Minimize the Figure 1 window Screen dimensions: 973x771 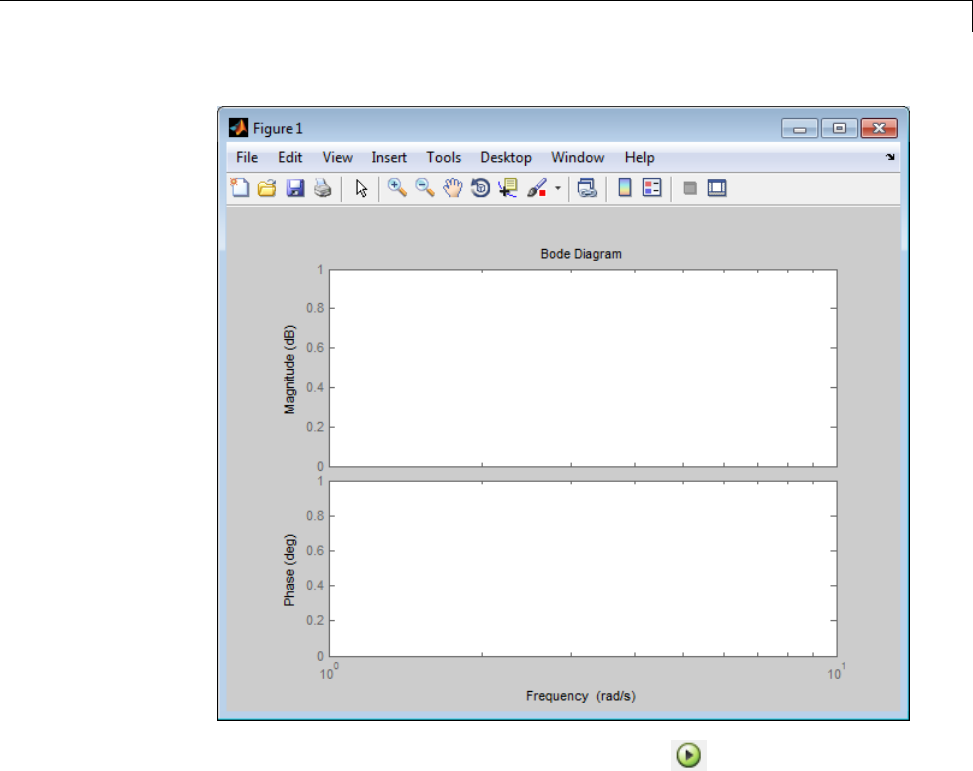point(800,128)
